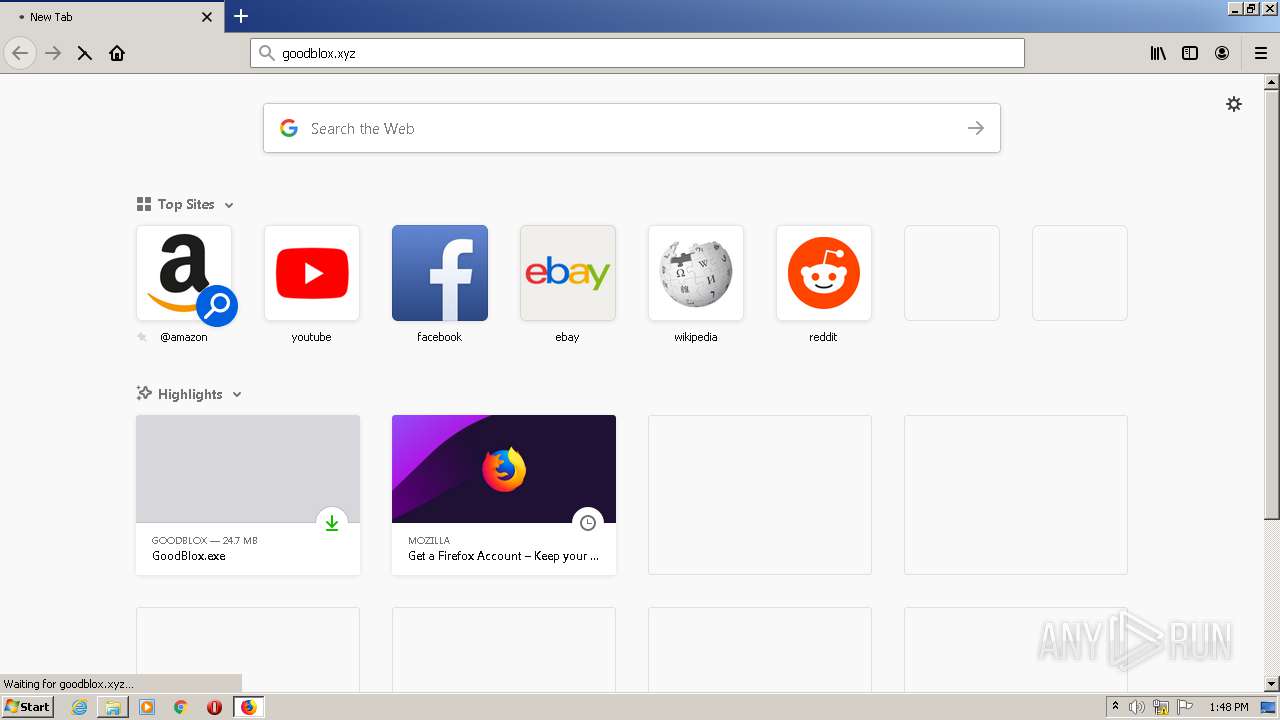
Task: Collapse the Highlights section
Action: [237, 395]
